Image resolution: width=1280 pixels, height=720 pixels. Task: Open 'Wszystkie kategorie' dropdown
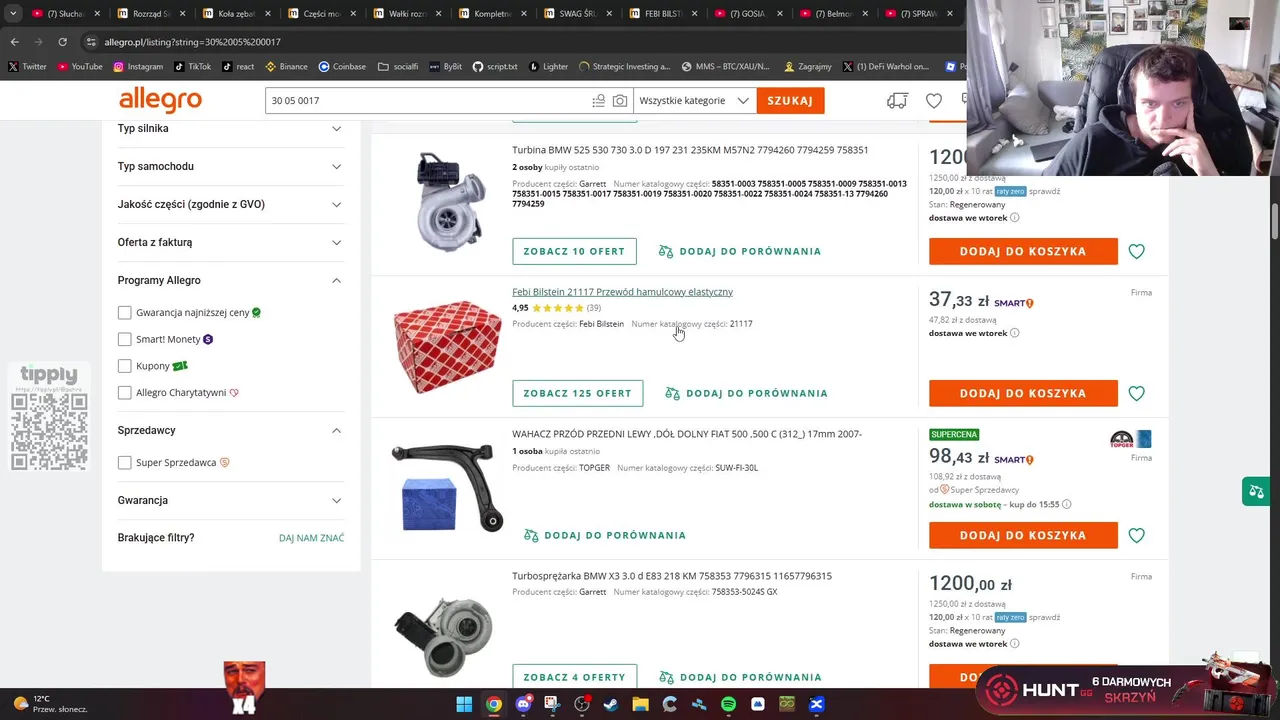pos(694,101)
